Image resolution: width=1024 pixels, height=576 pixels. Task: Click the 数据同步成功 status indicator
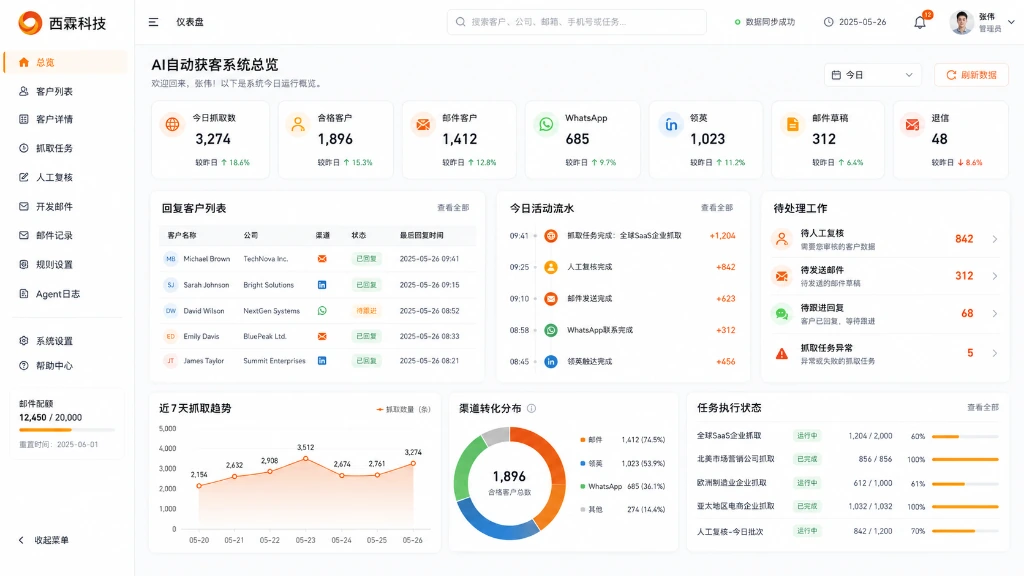coord(765,22)
